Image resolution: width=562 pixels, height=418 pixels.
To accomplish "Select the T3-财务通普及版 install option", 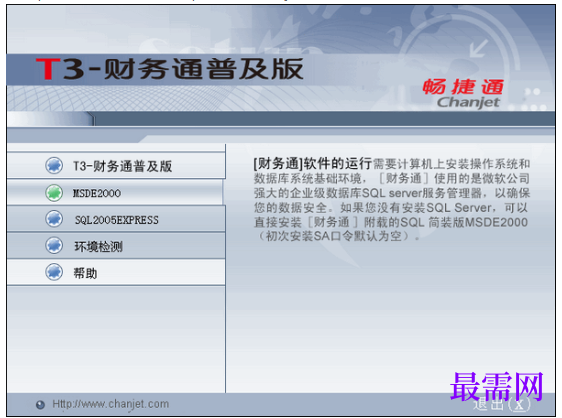I will [116, 166].
